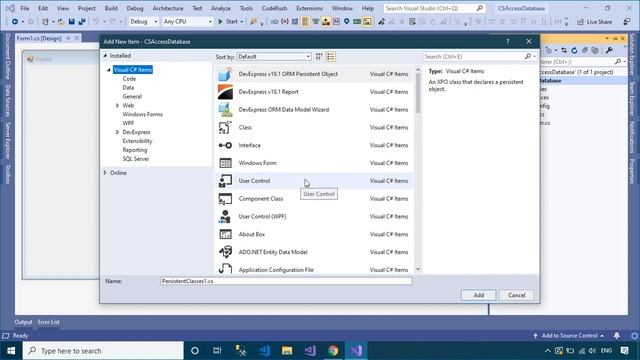Open the Toolbox side tab
Image resolution: width=640 pixels, height=360 pixels.
pos(7,173)
